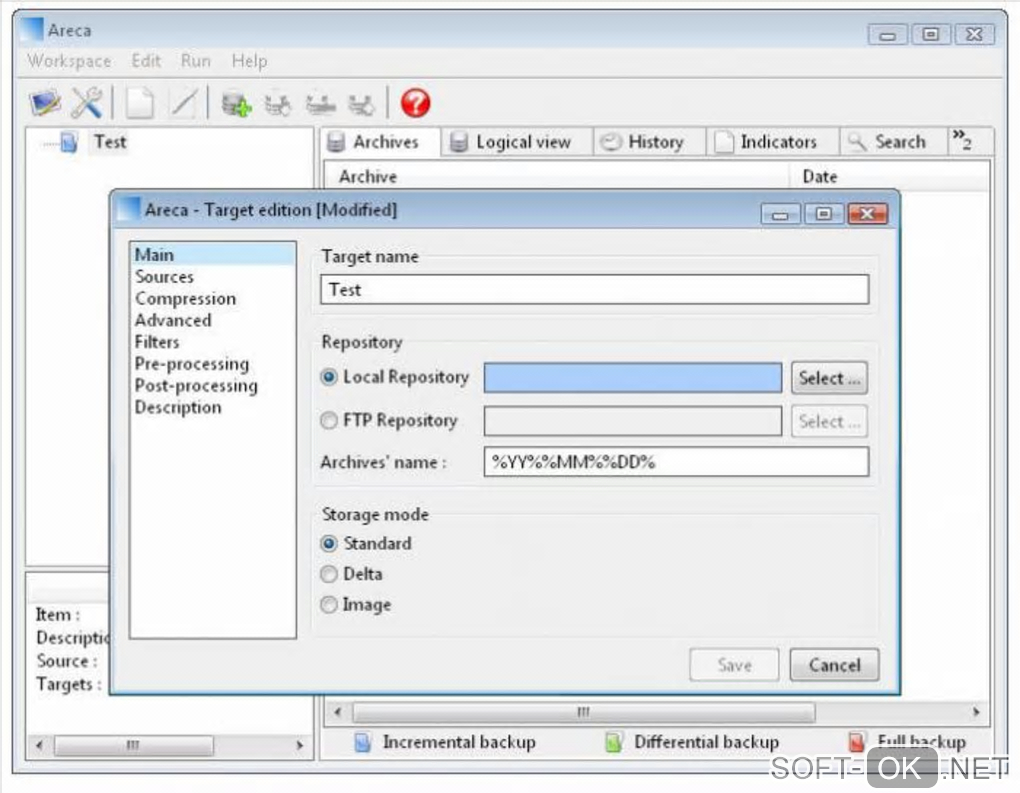Open the Advanced settings page
Viewport: 1020px width, 793px height.
173,320
